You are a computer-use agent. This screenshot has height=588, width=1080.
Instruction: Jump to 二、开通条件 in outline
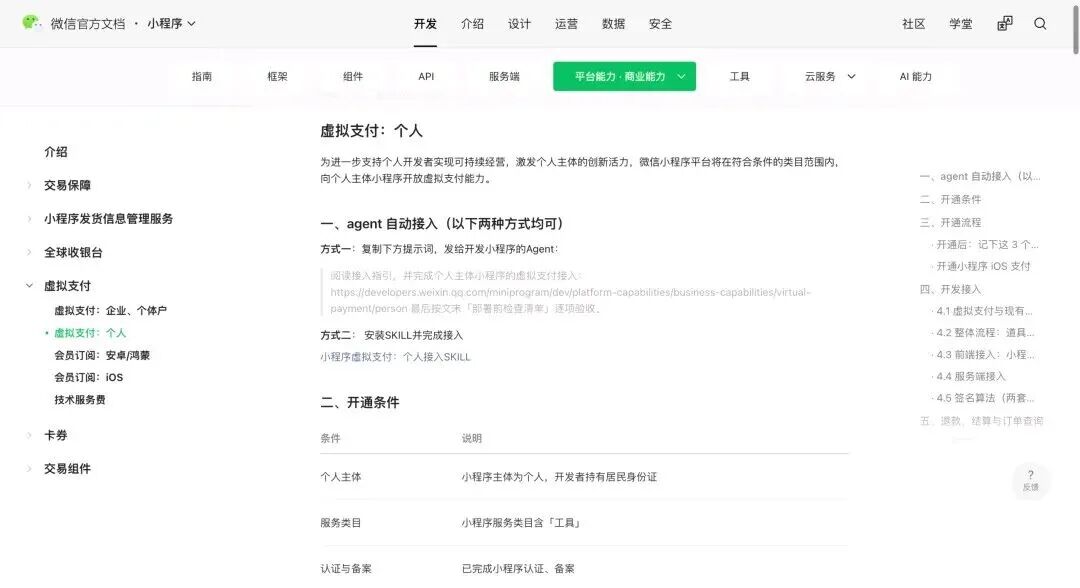(951, 199)
